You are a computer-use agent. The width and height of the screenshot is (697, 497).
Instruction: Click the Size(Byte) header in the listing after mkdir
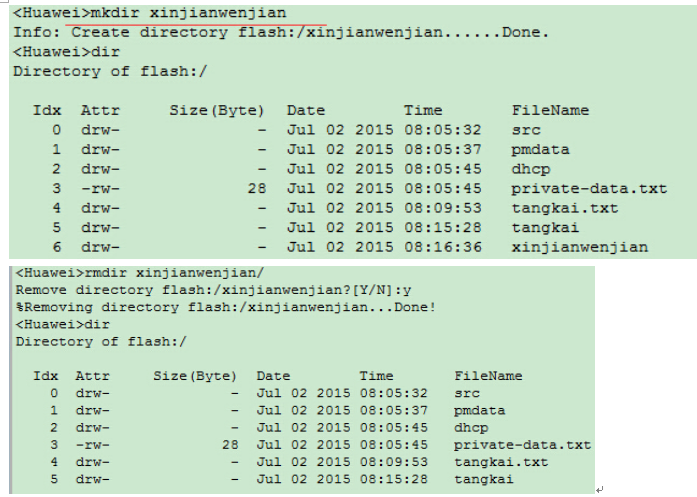tap(216, 110)
